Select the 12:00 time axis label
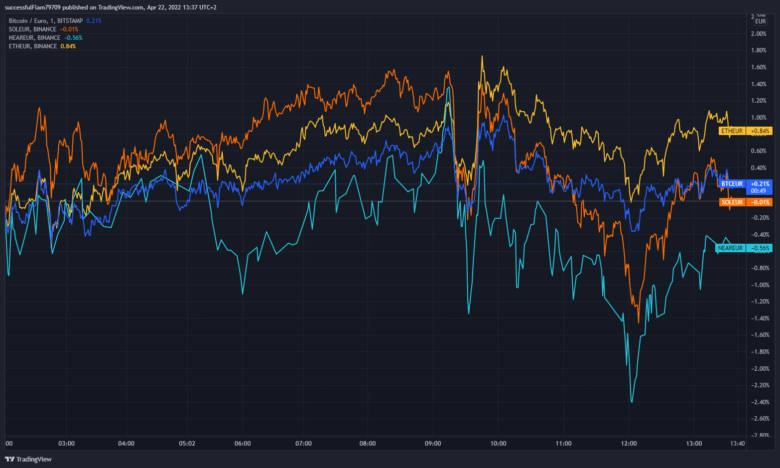This screenshot has width=780, height=468. [x=628, y=444]
